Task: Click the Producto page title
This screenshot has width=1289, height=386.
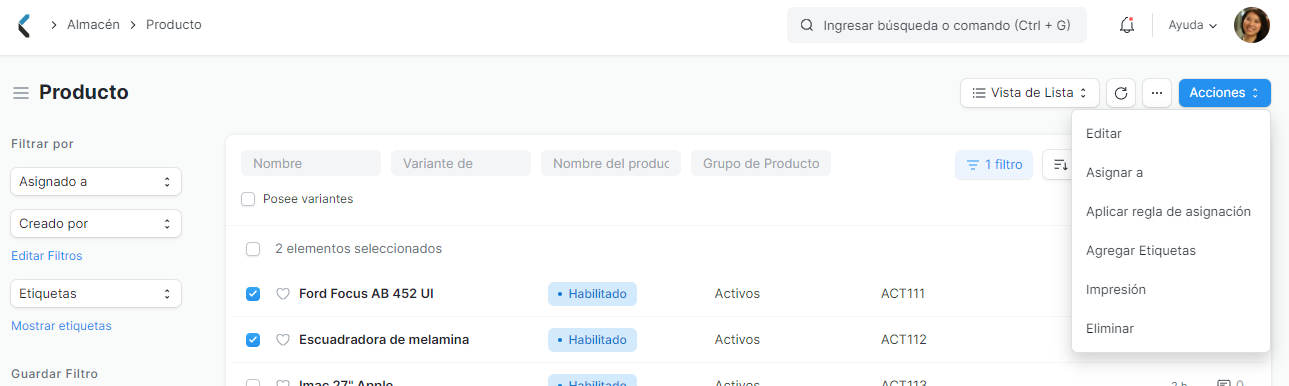Action: (x=84, y=93)
